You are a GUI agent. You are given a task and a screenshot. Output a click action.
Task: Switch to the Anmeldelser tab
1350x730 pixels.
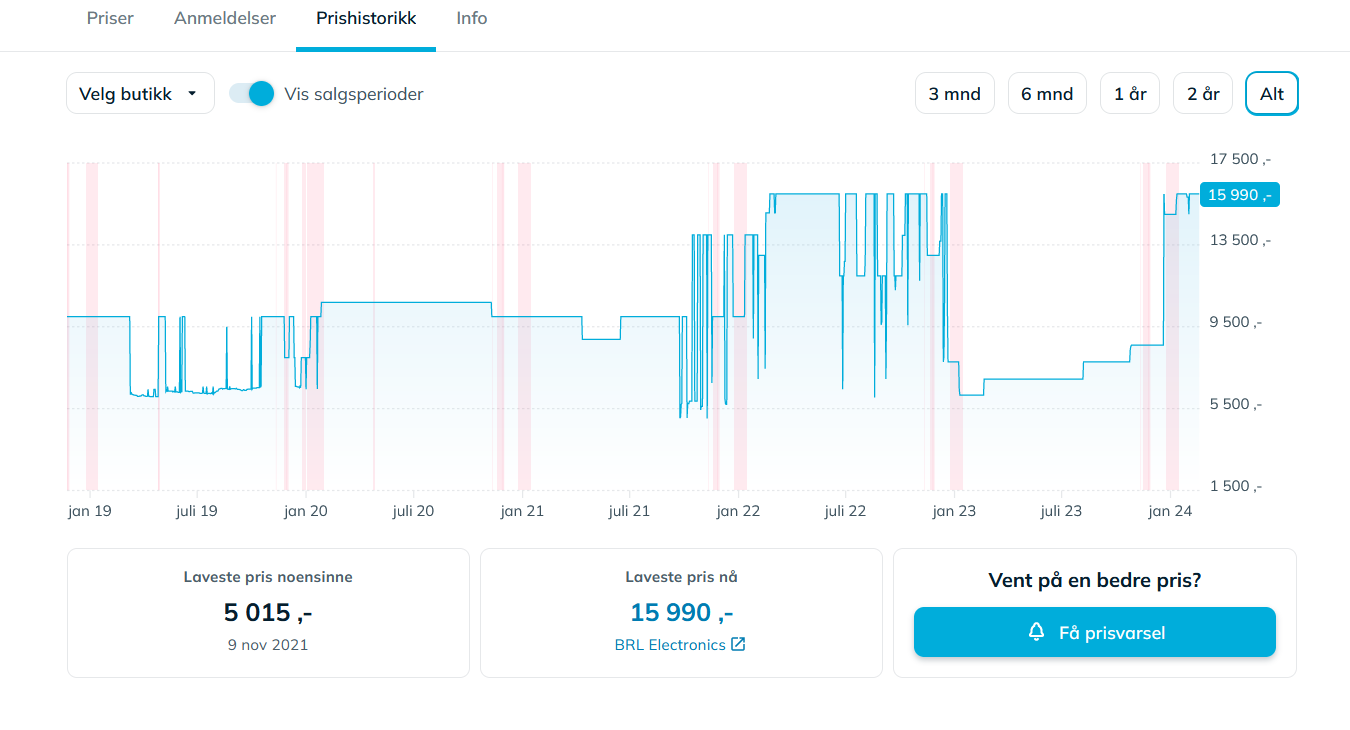coord(225,18)
